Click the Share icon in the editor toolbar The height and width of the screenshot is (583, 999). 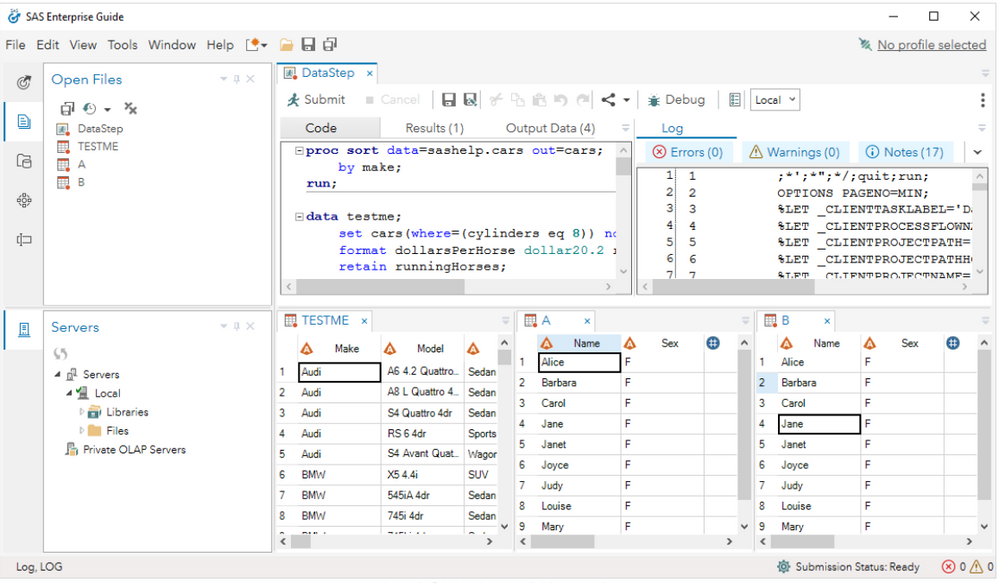608,100
